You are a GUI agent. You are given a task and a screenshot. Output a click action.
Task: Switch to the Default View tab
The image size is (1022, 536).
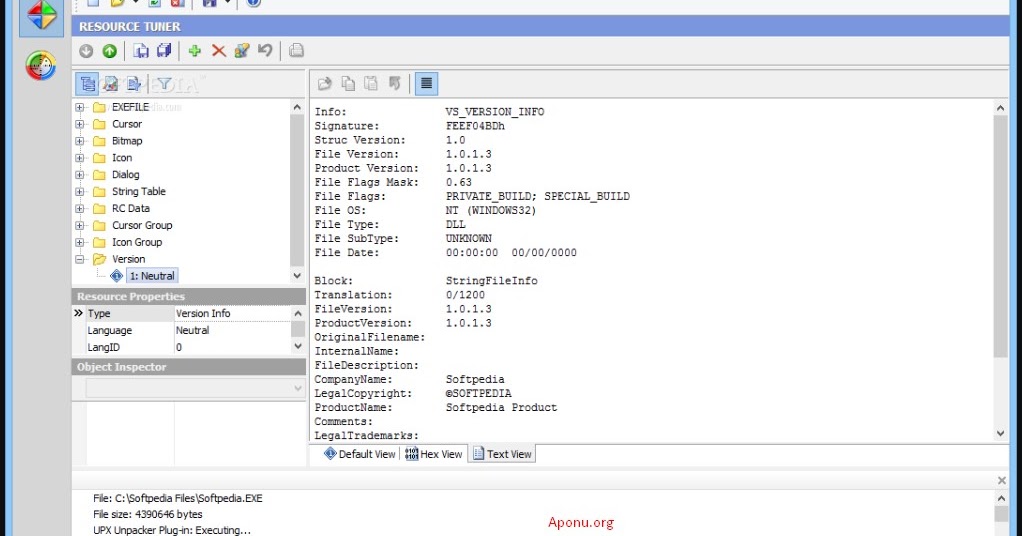[x=359, y=454]
